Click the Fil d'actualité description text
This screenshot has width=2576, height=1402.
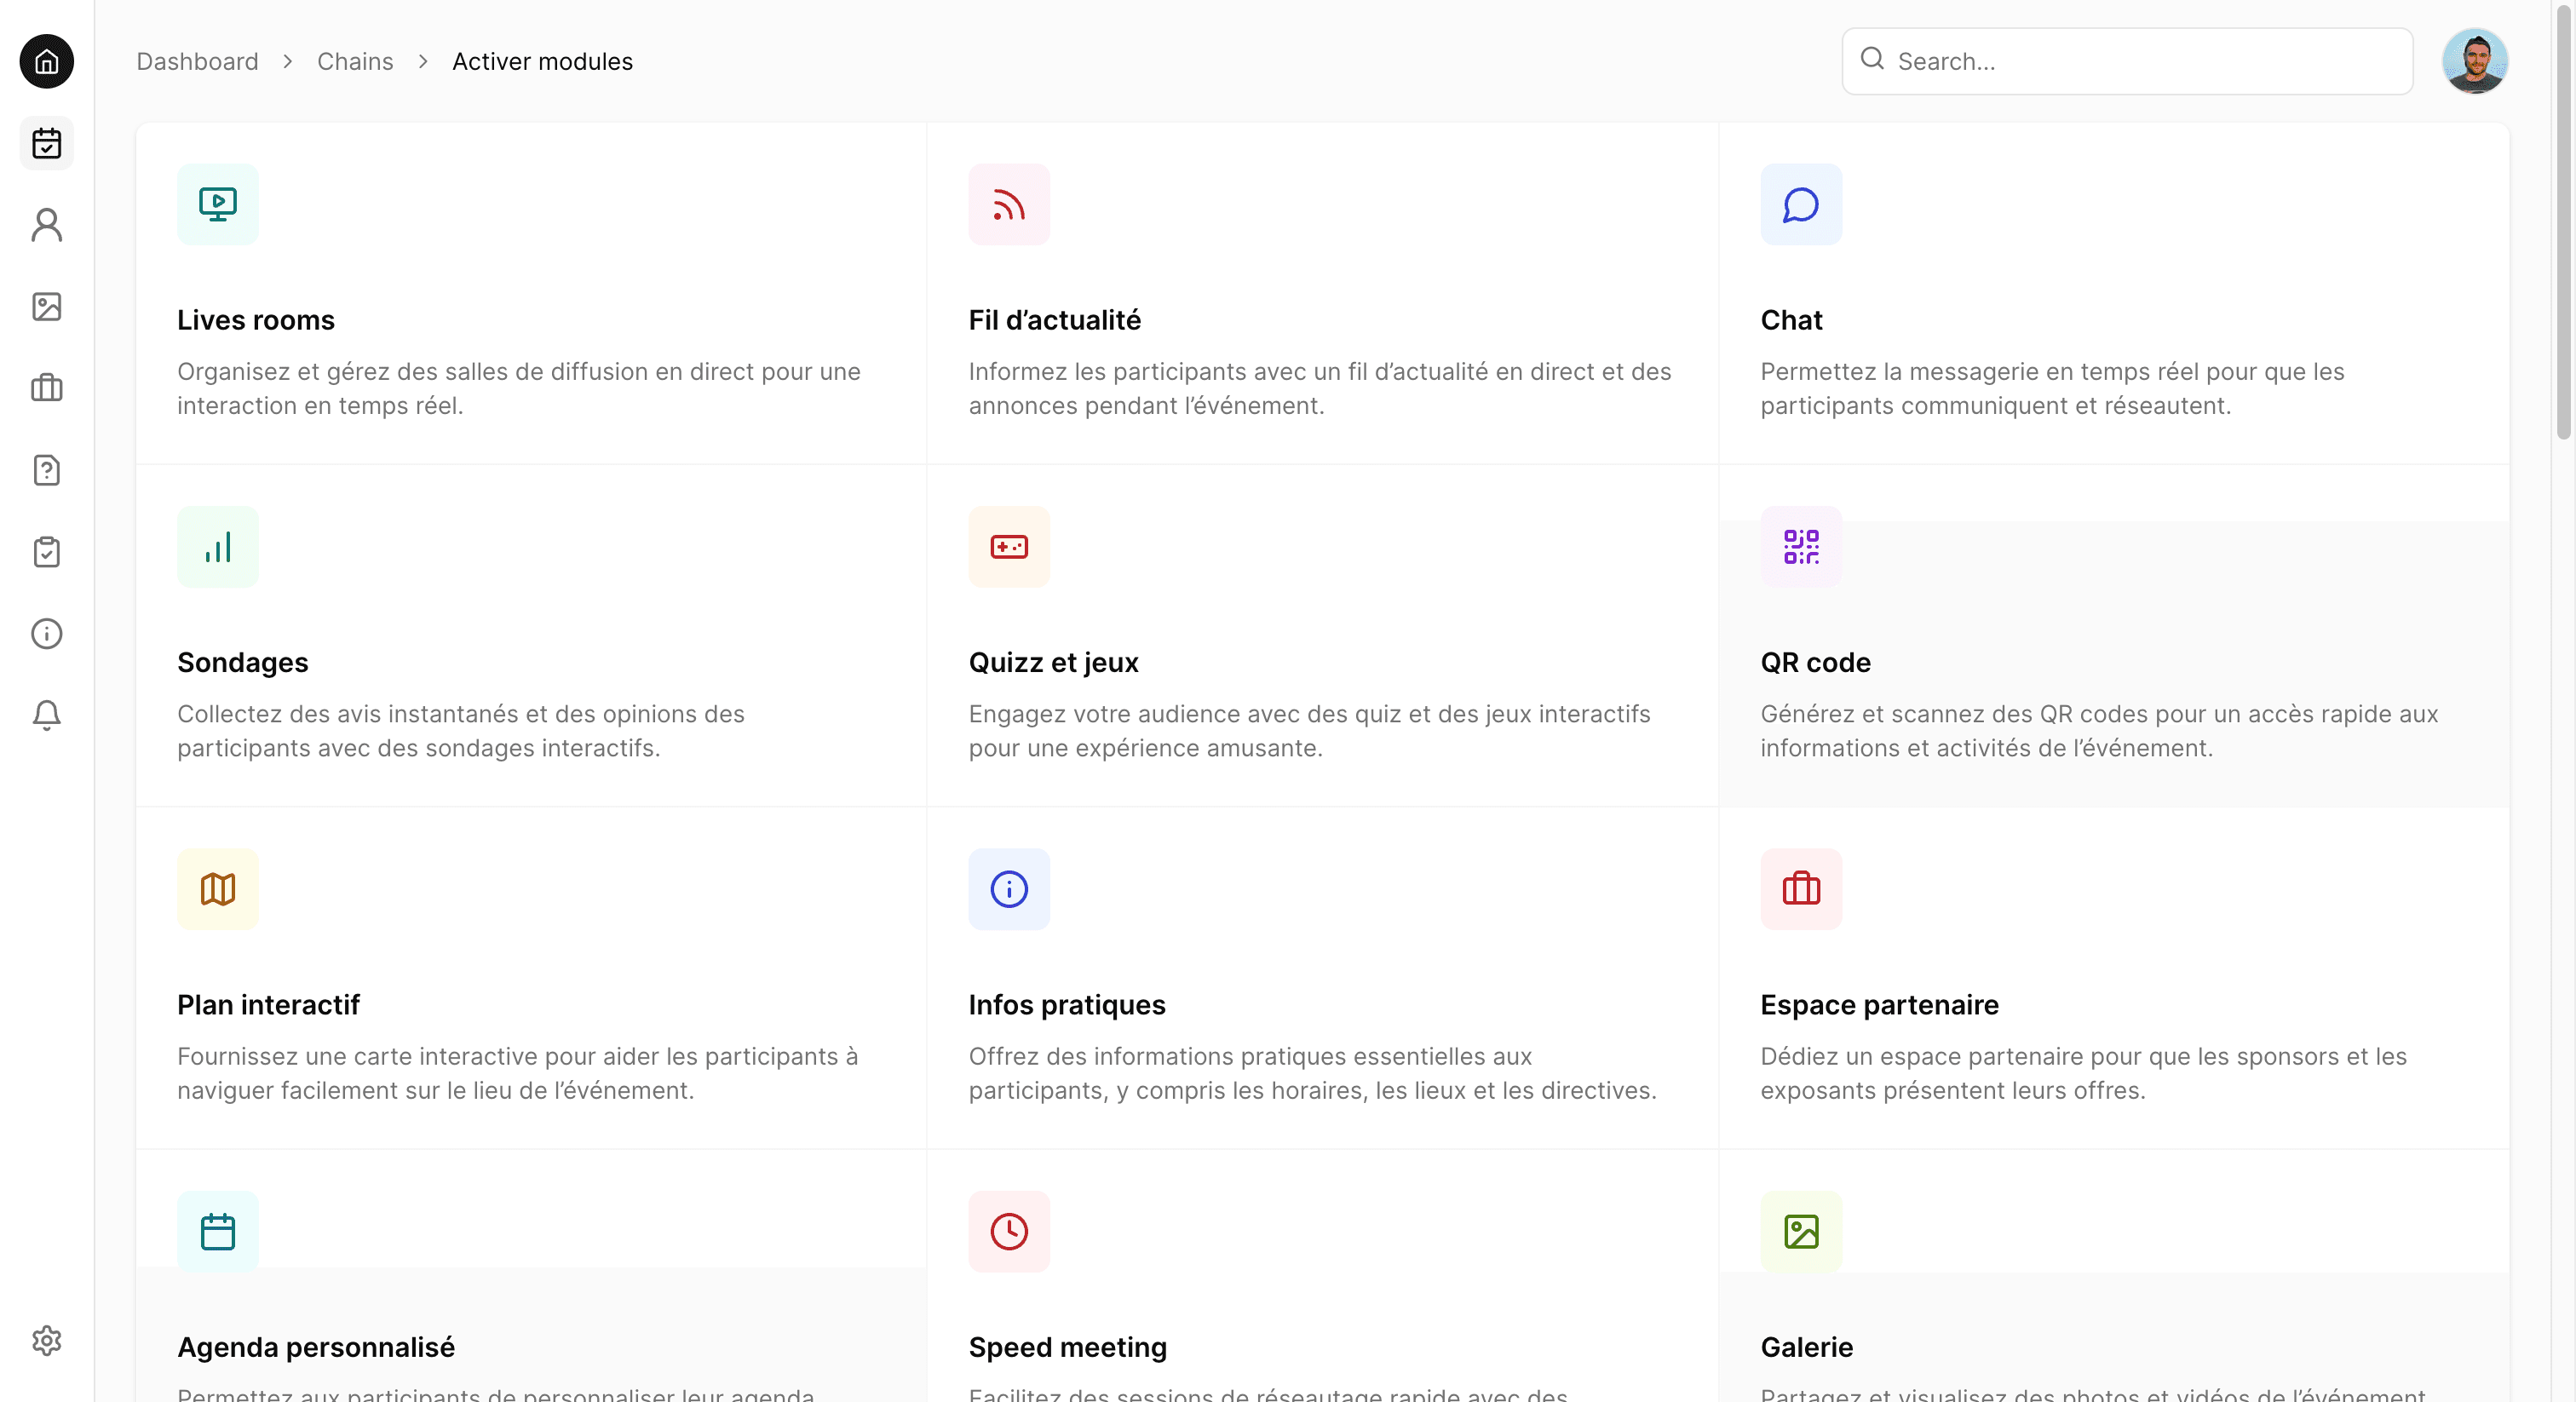[x=1320, y=388]
